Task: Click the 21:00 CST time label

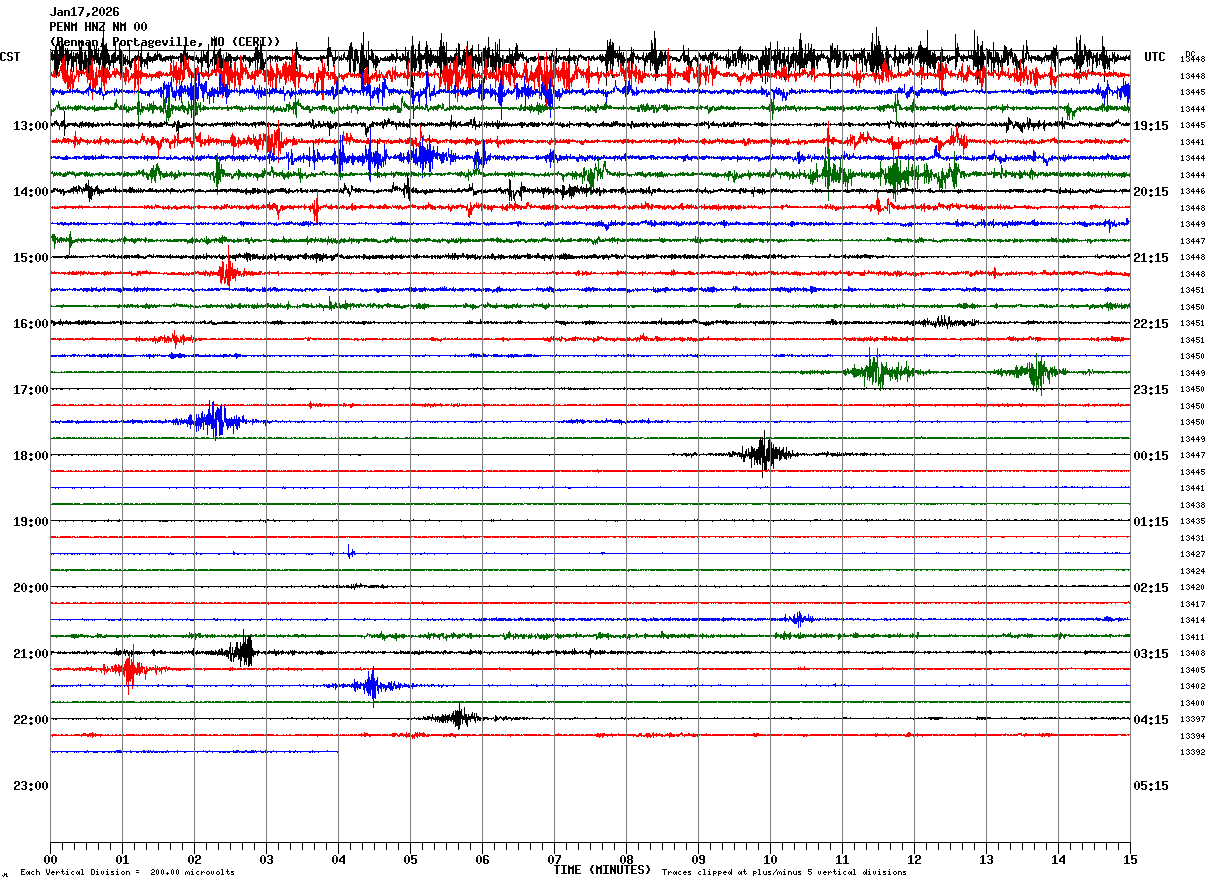Action: point(31,654)
